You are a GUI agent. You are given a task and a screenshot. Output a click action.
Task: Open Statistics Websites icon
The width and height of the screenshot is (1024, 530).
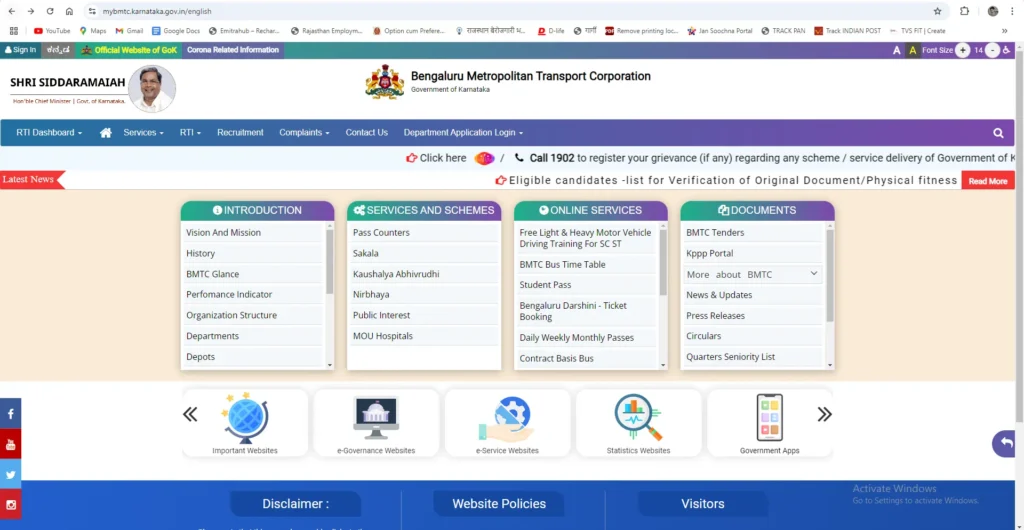tap(638, 417)
